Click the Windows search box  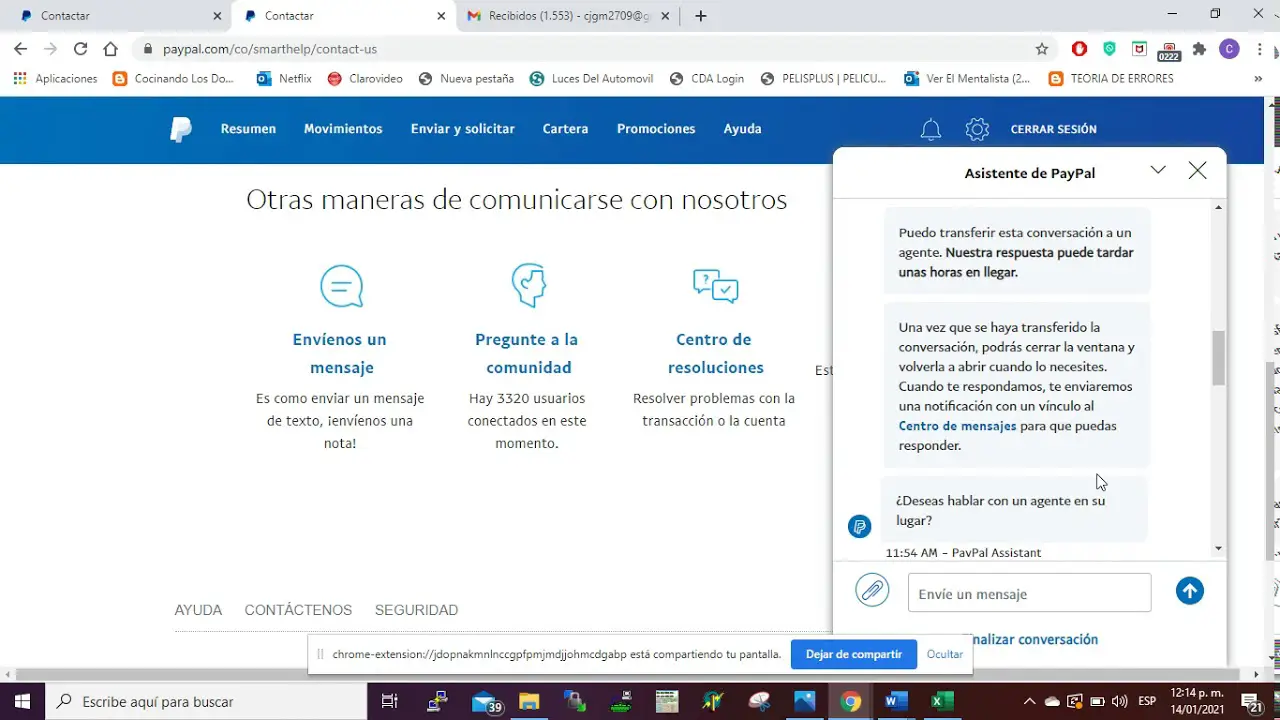click(x=206, y=701)
